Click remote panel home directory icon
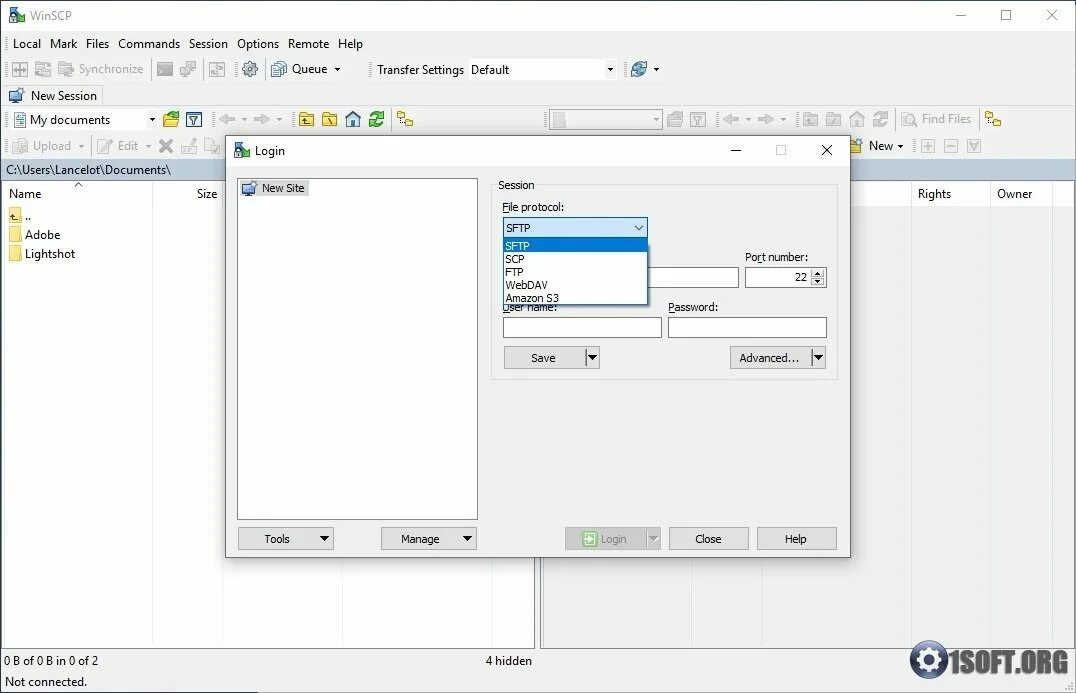The height and width of the screenshot is (693, 1076). [x=857, y=119]
